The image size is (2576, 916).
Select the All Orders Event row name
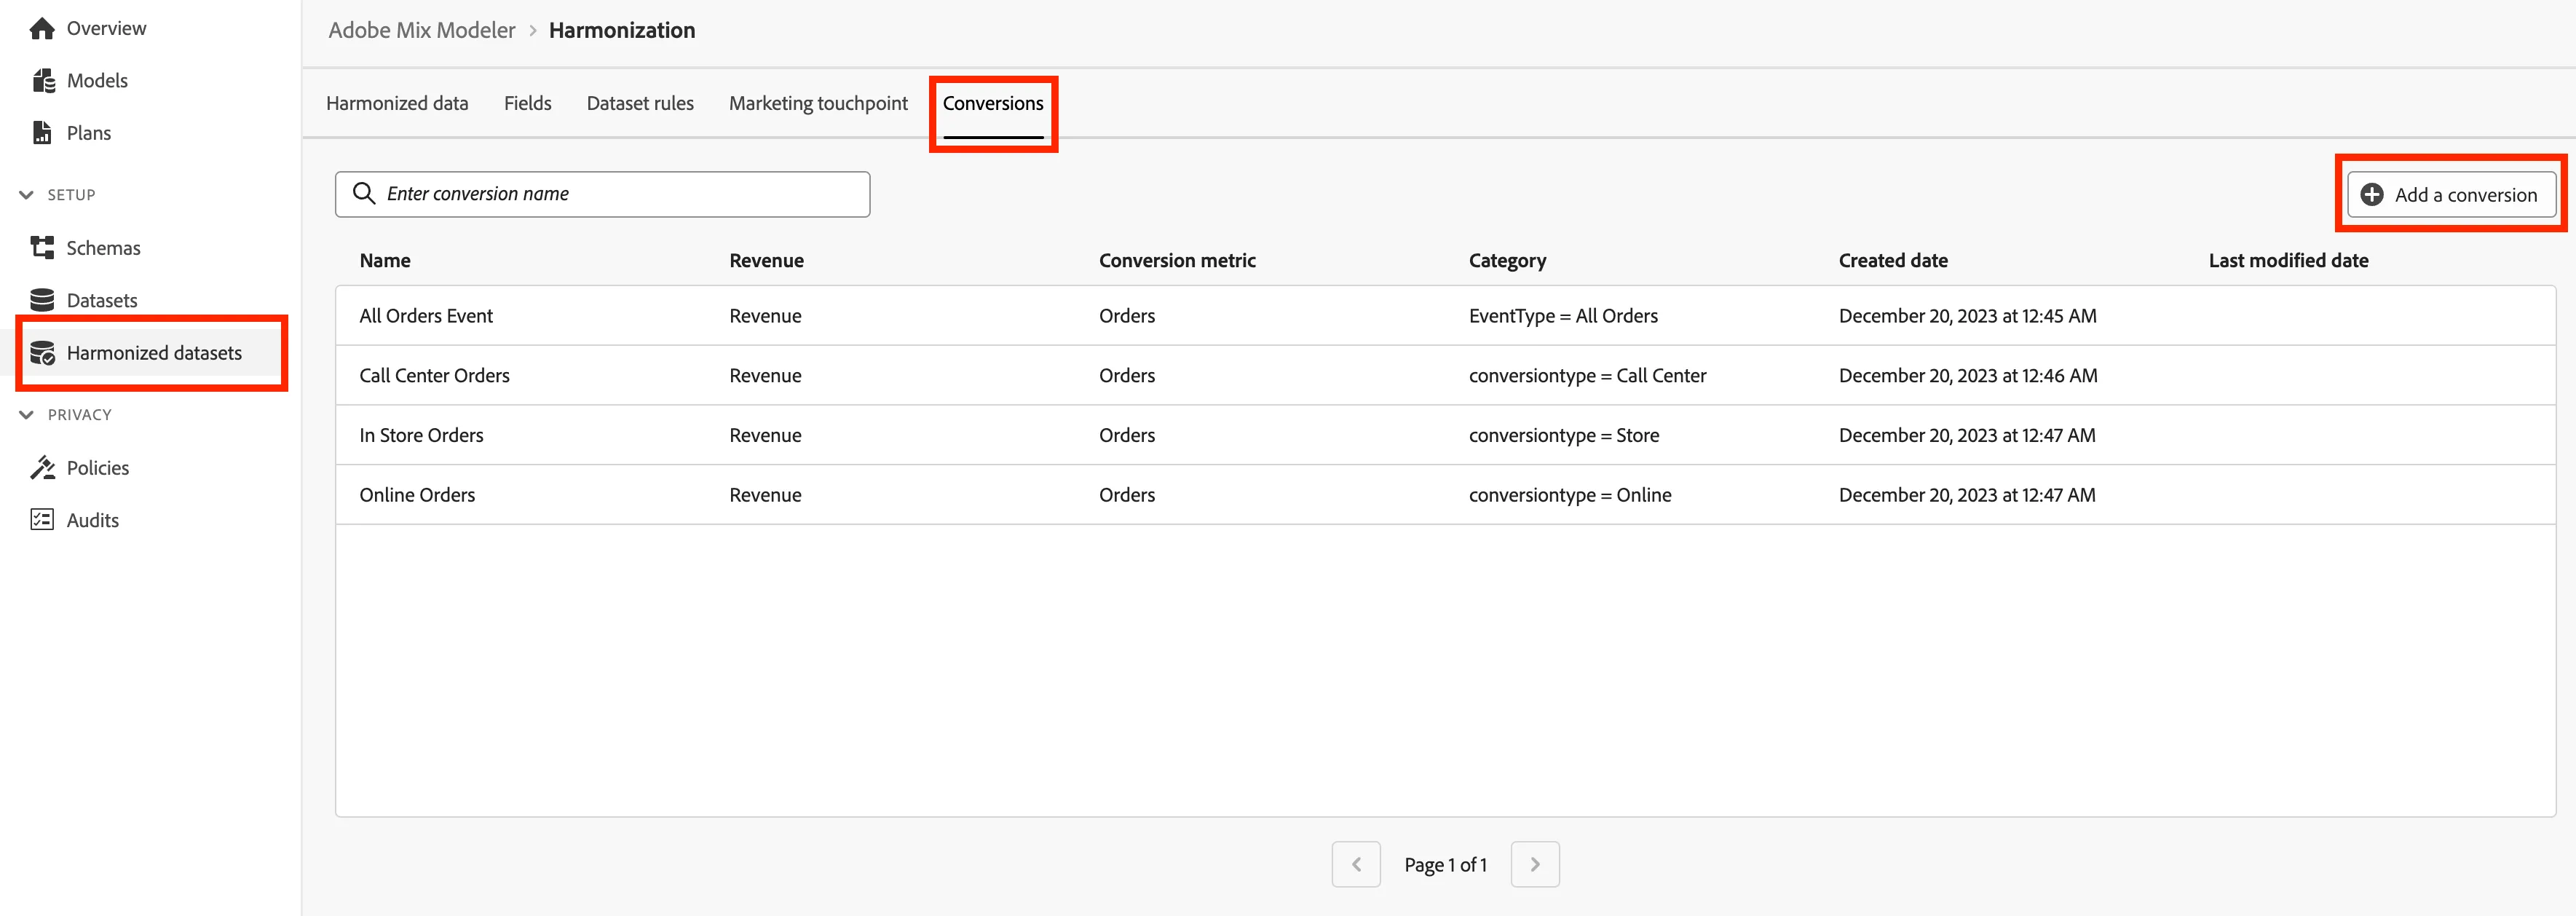(426, 316)
